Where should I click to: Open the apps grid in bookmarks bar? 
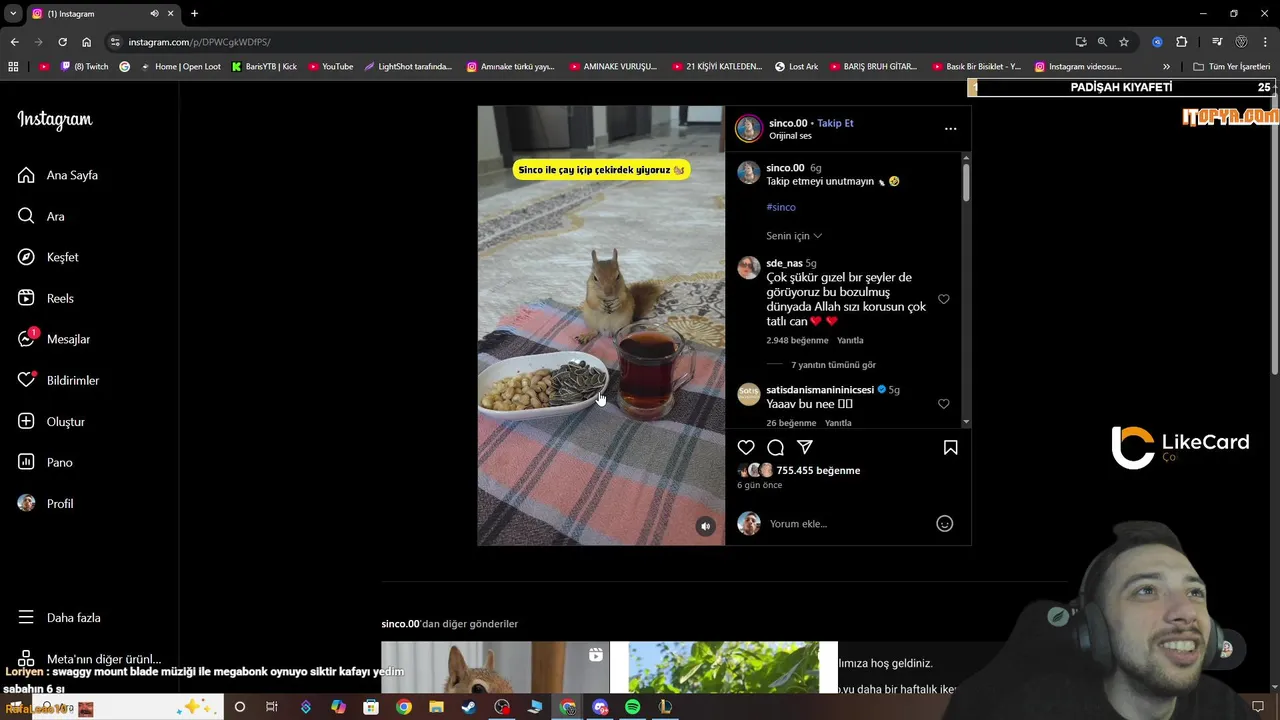[13, 67]
